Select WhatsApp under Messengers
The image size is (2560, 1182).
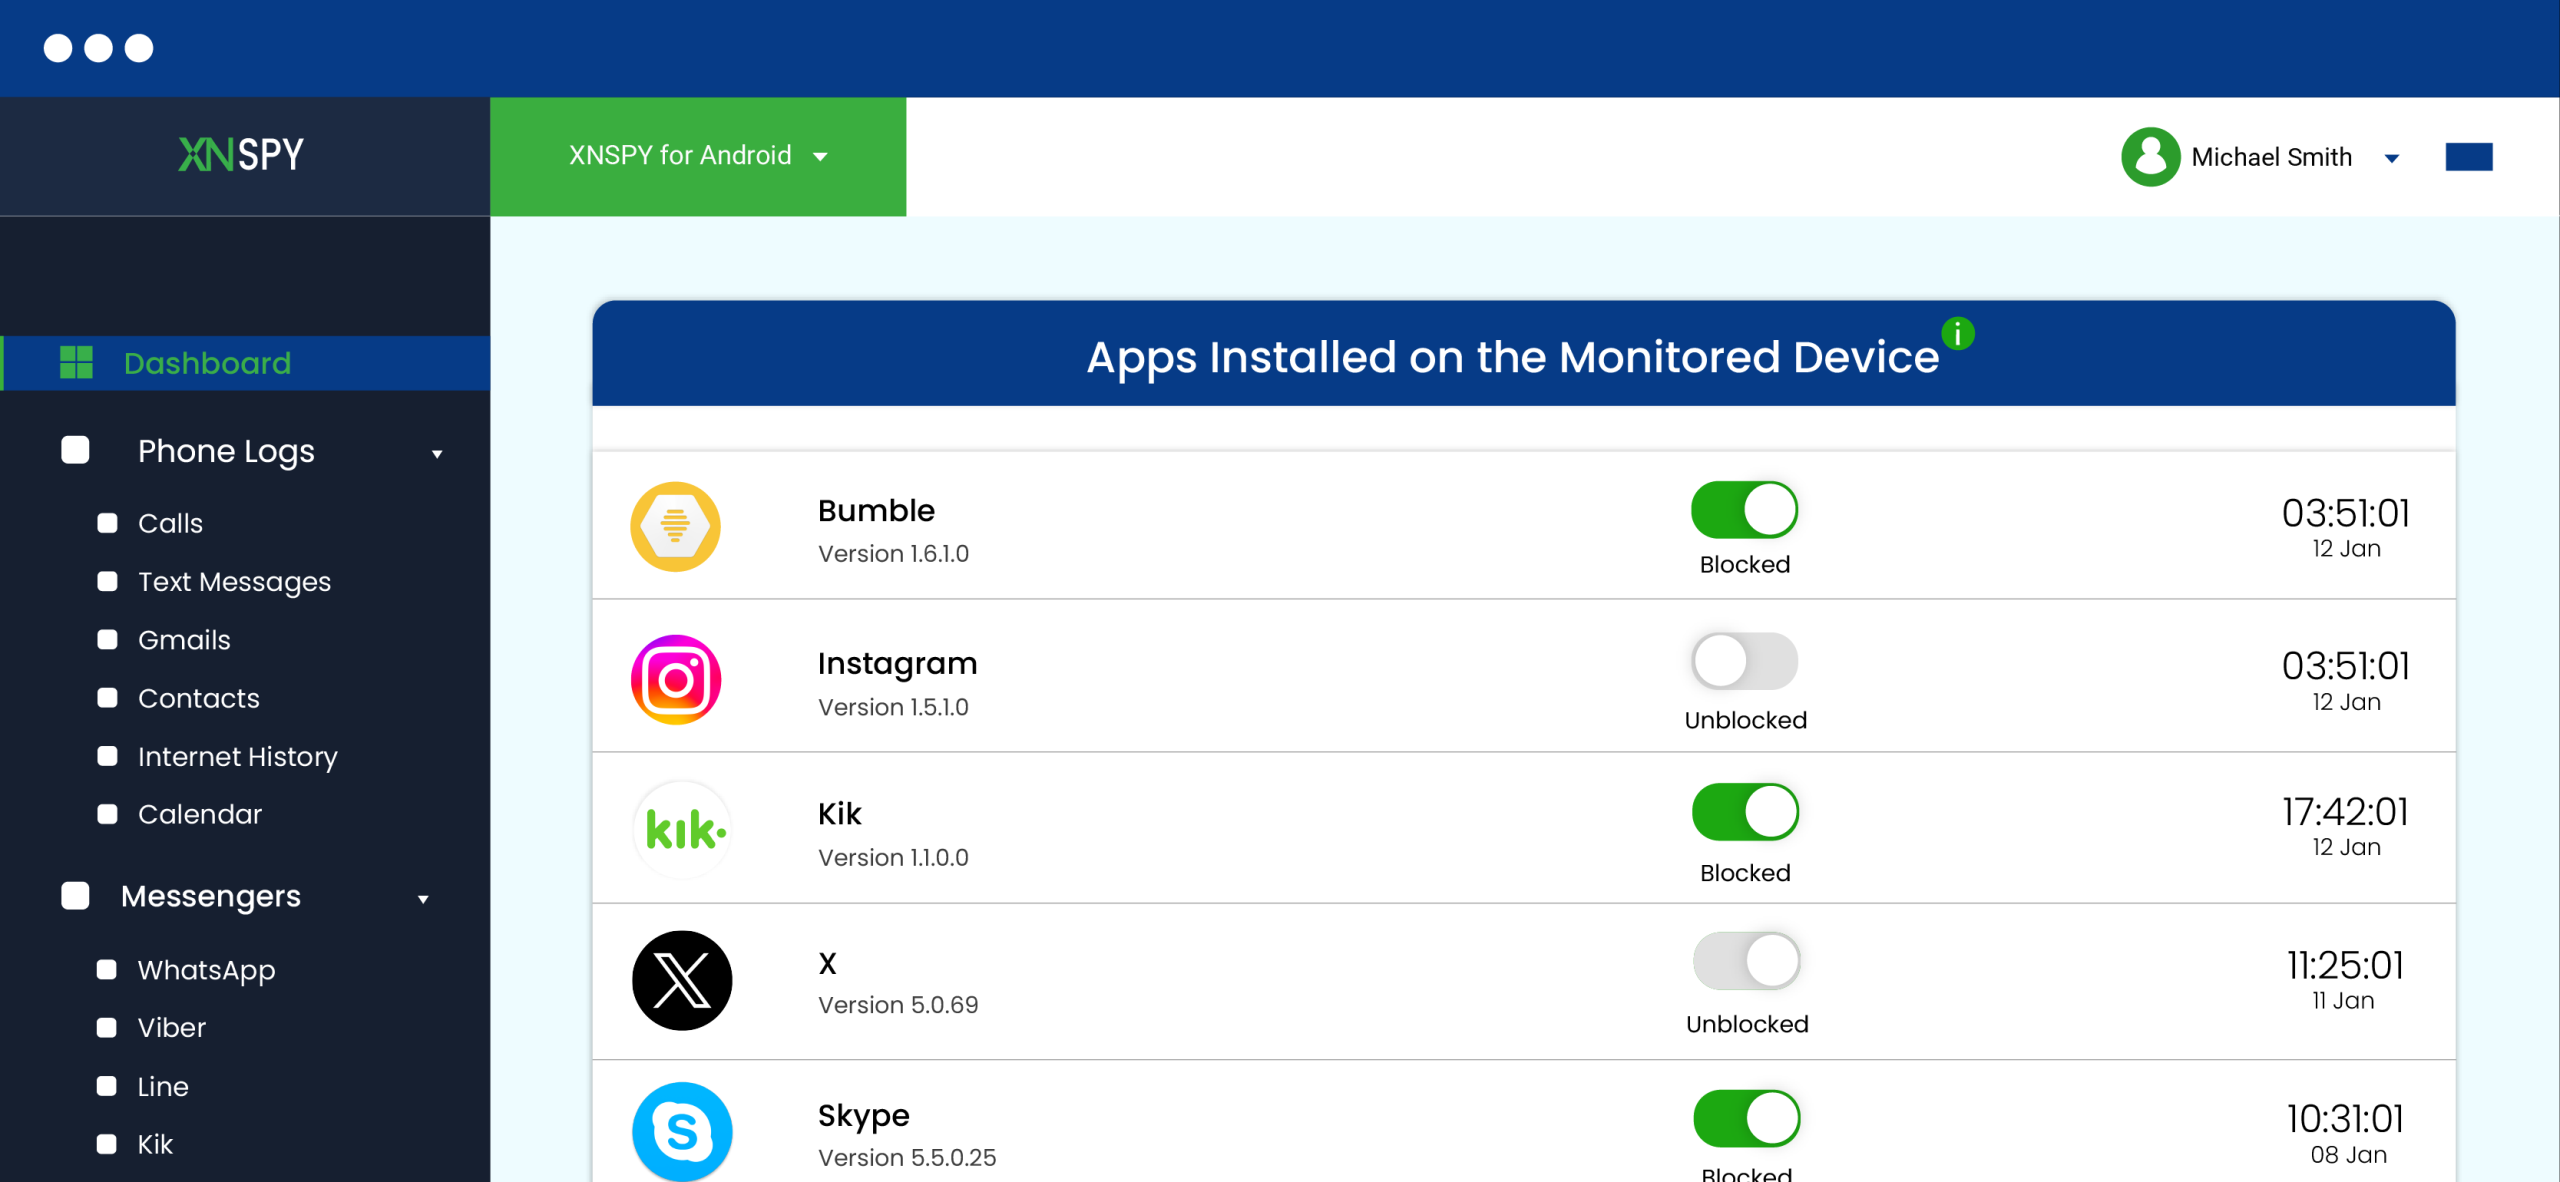pos(206,969)
